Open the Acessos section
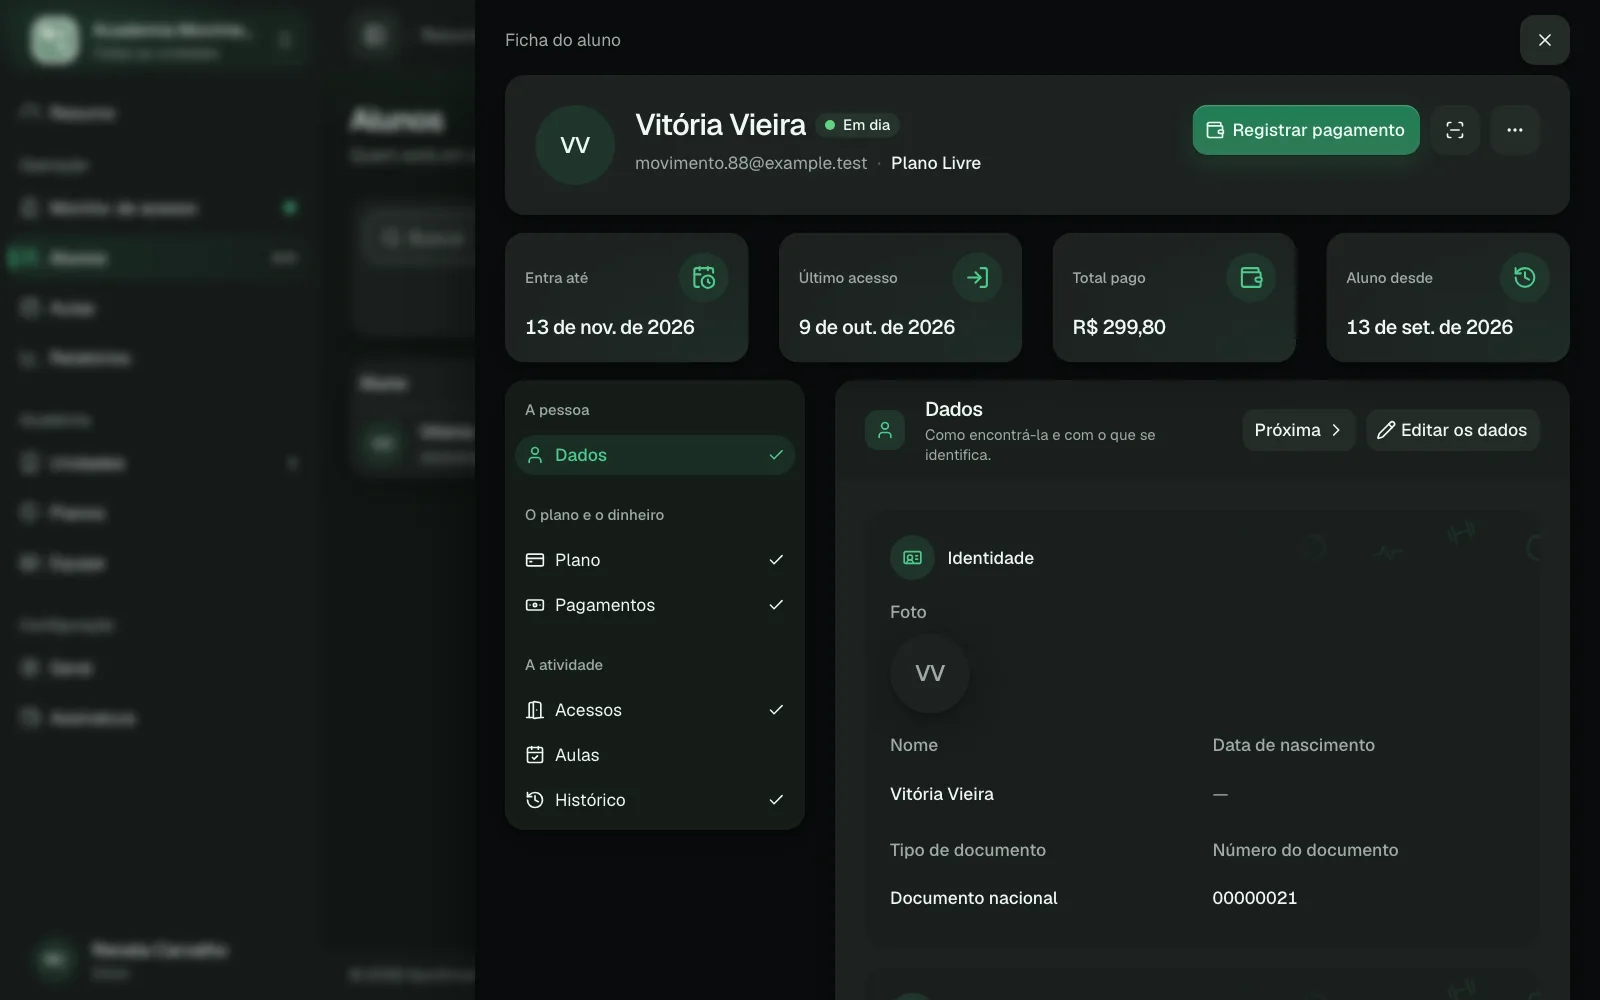The width and height of the screenshot is (1600, 1000). (655, 710)
